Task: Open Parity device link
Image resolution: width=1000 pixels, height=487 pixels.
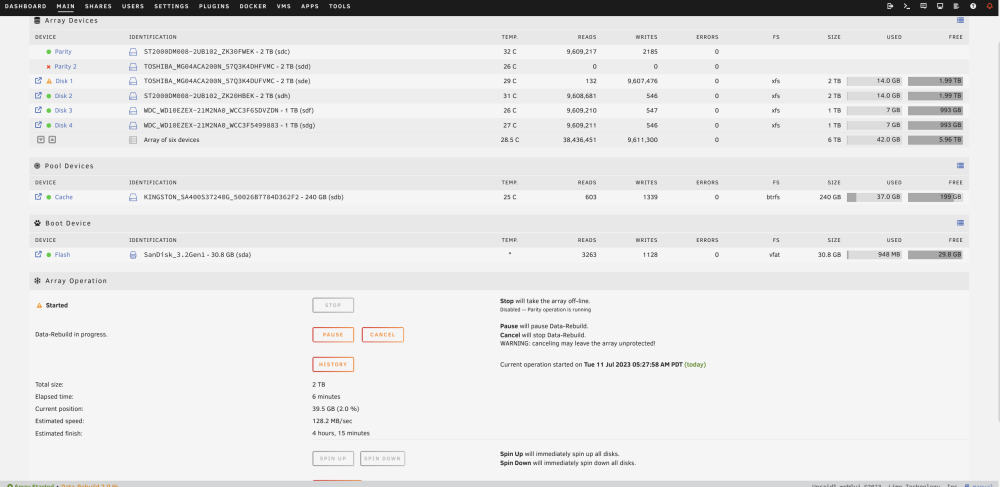Action: (63, 52)
